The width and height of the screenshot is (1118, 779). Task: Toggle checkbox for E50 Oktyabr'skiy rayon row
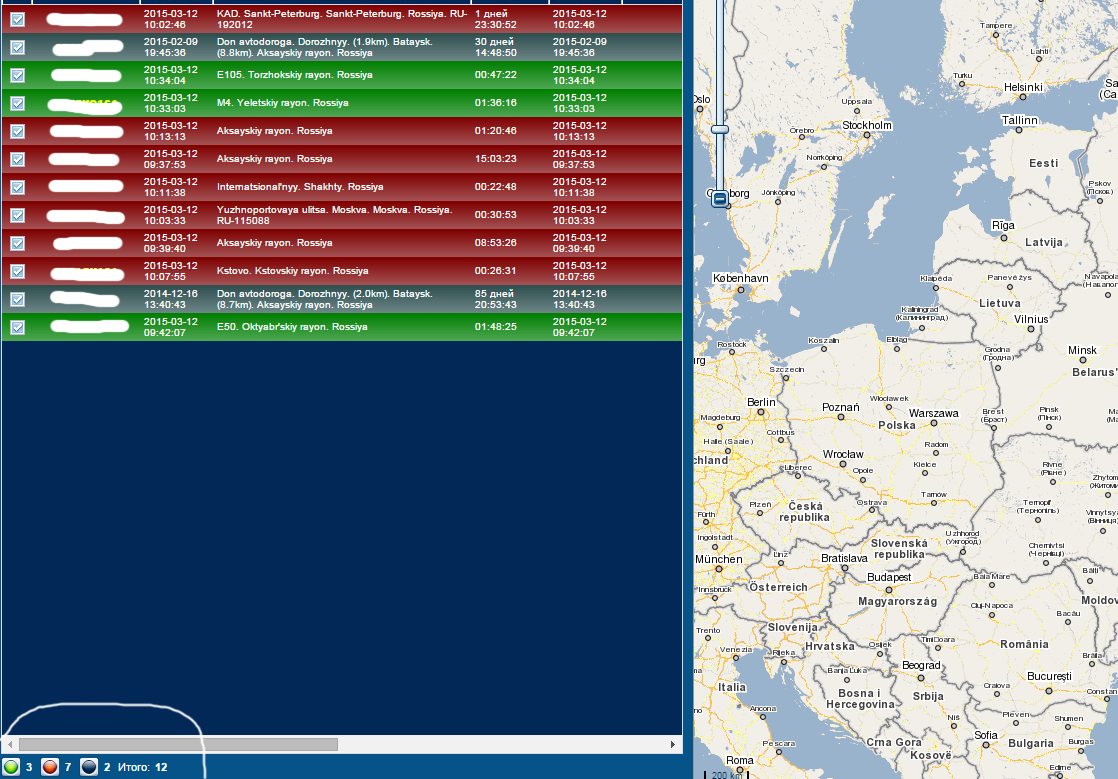coord(17,327)
